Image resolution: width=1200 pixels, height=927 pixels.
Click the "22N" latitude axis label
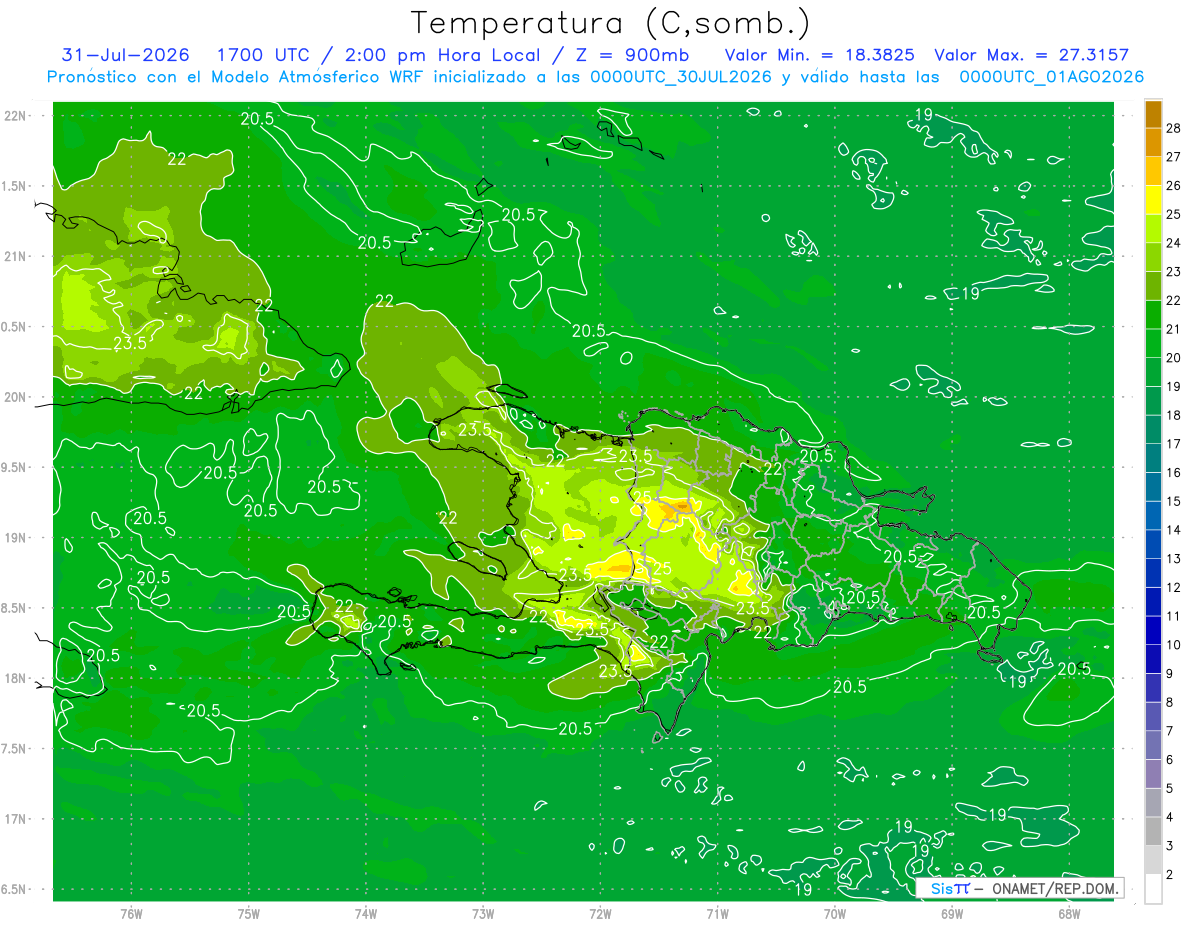(x=16, y=116)
